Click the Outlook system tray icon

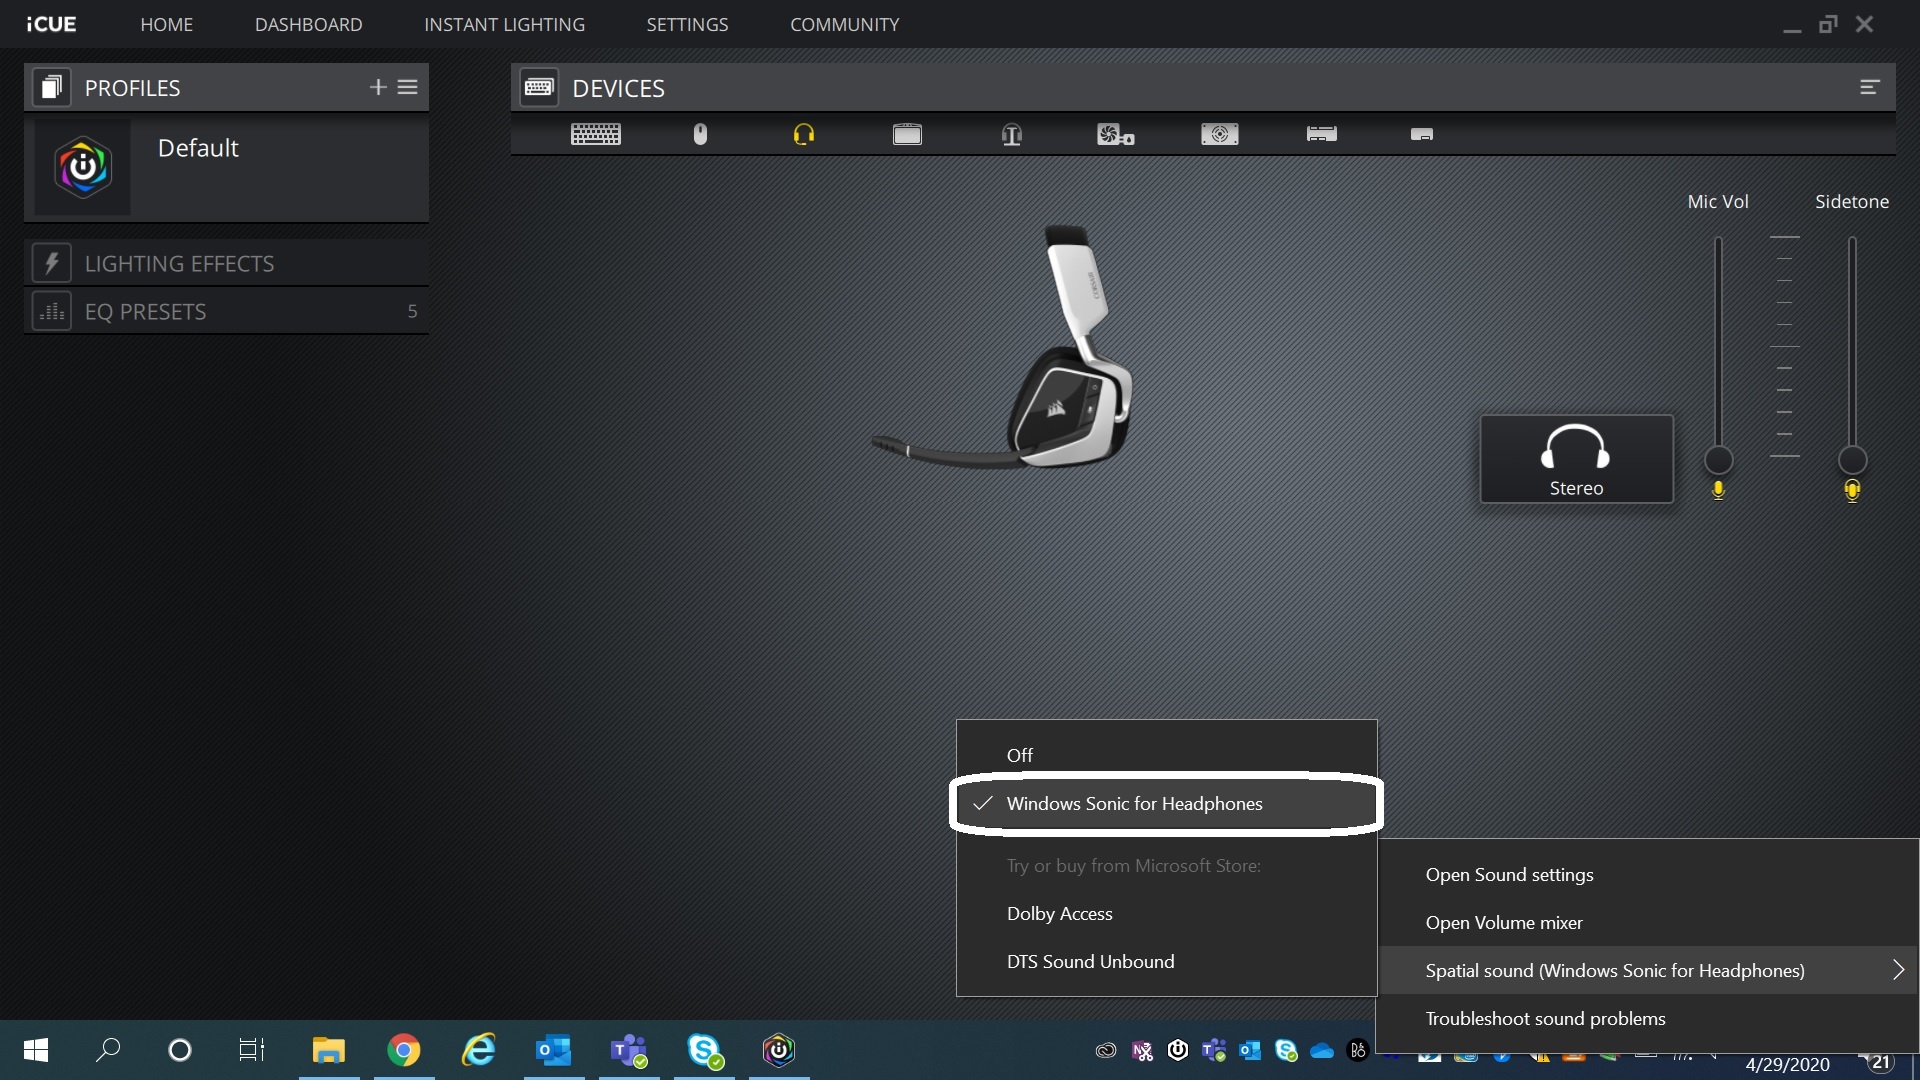coord(1250,1050)
